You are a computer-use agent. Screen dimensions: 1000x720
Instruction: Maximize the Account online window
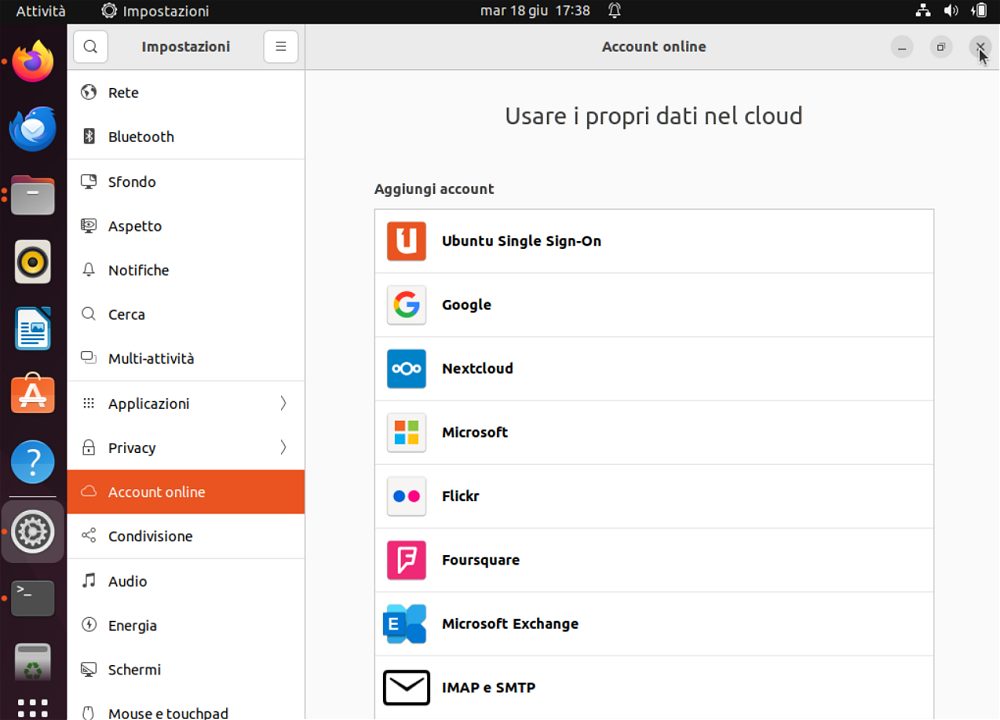click(941, 47)
